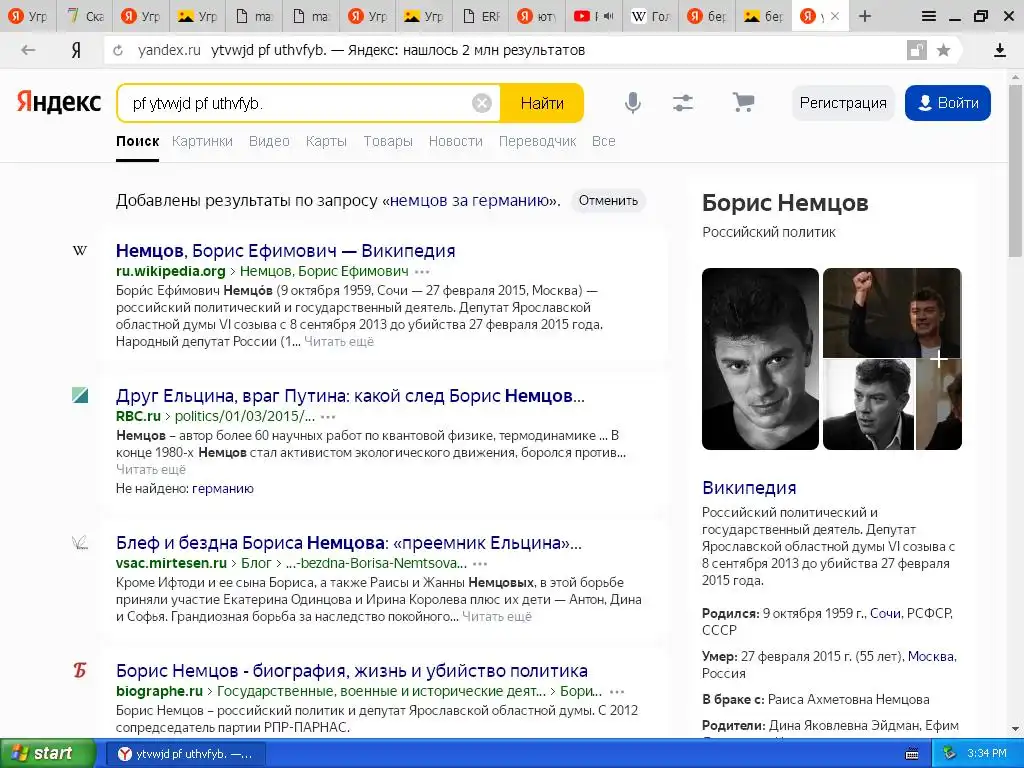
Task: Open the Windows start button
Action: [x=47, y=753]
